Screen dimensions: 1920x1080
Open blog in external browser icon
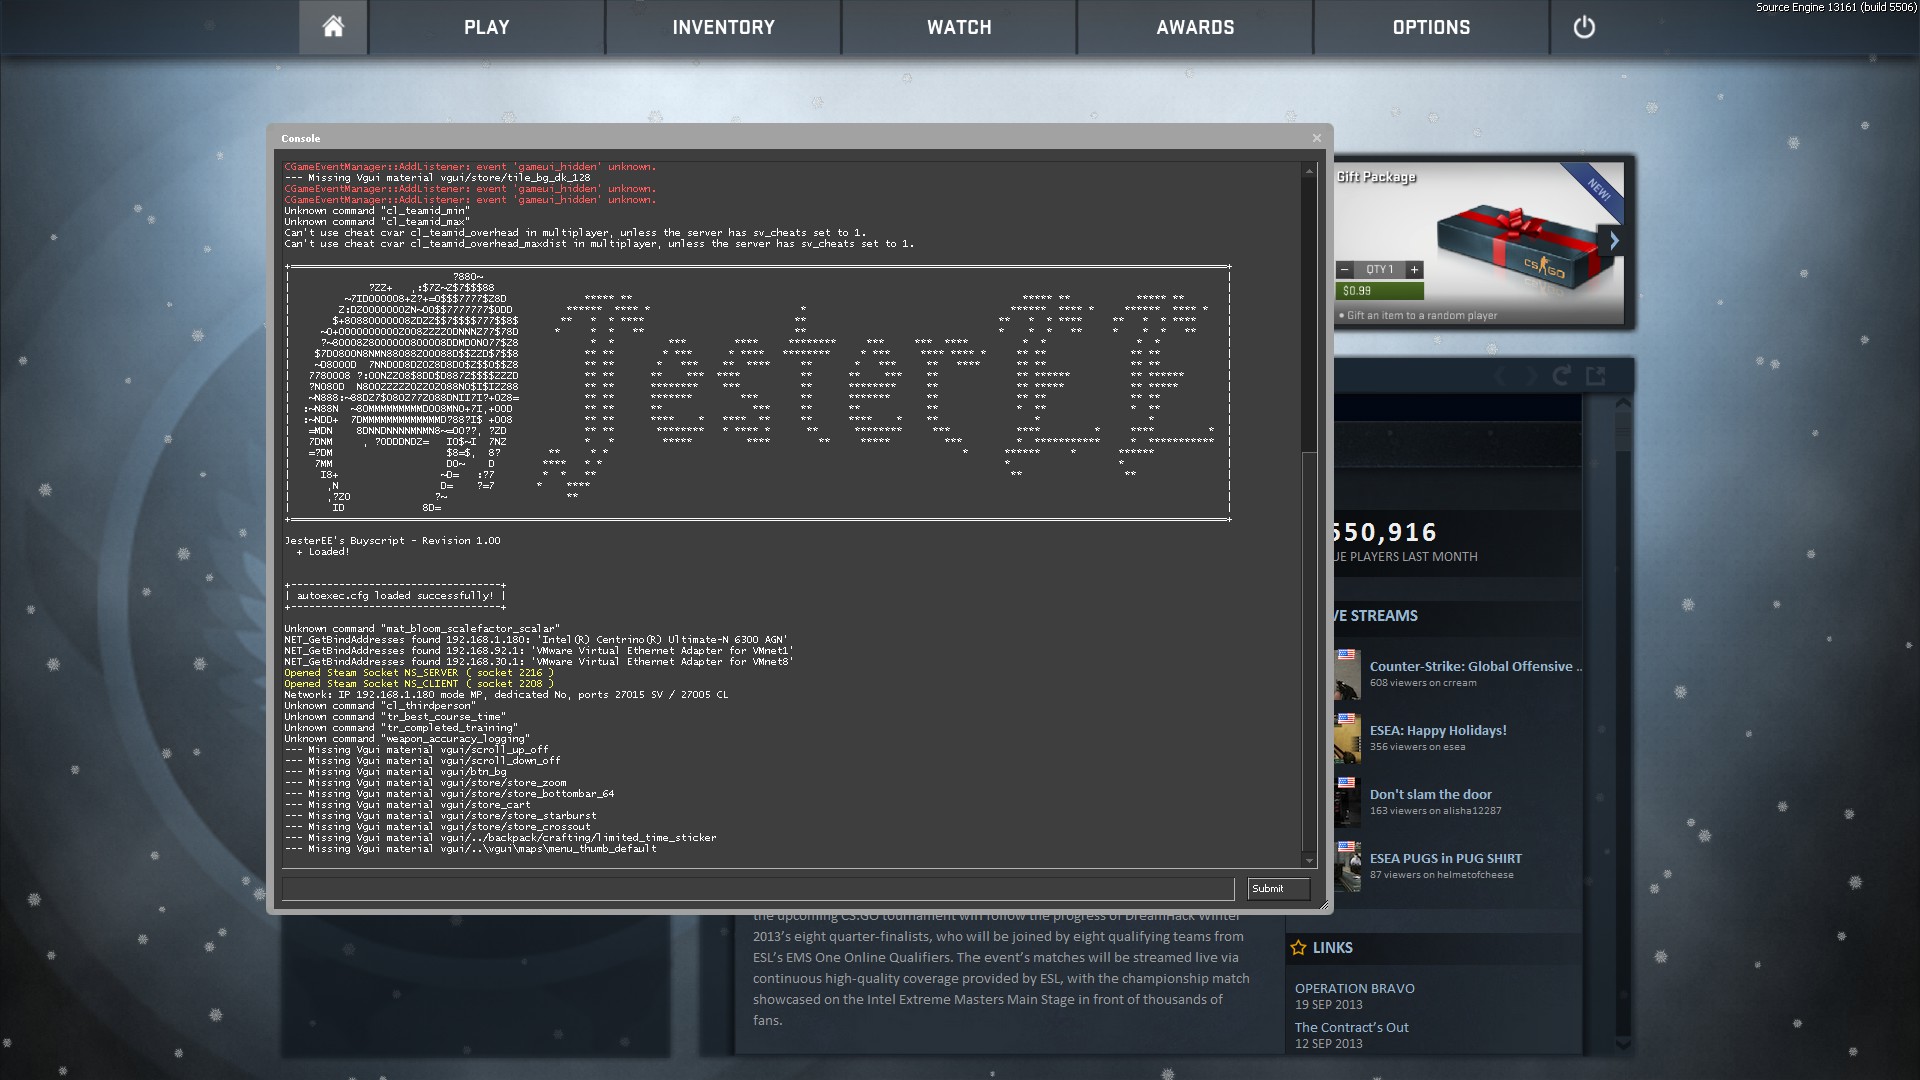(1596, 376)
